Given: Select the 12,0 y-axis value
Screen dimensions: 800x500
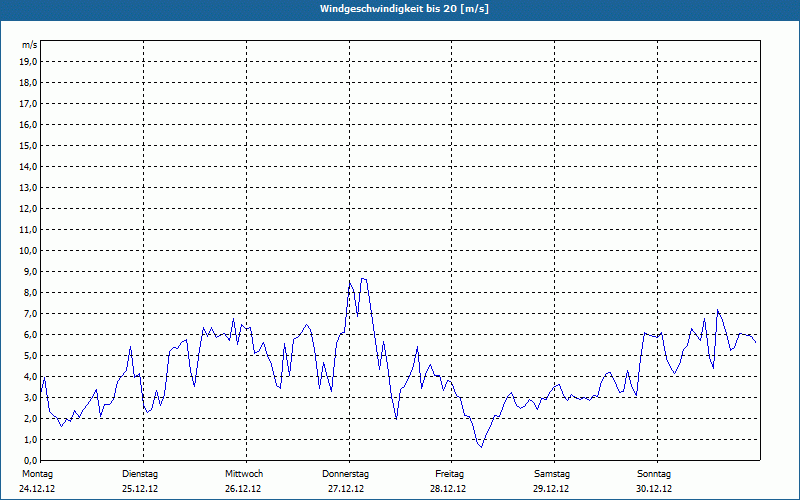Looking at the screenshot, I should (28, 208).
